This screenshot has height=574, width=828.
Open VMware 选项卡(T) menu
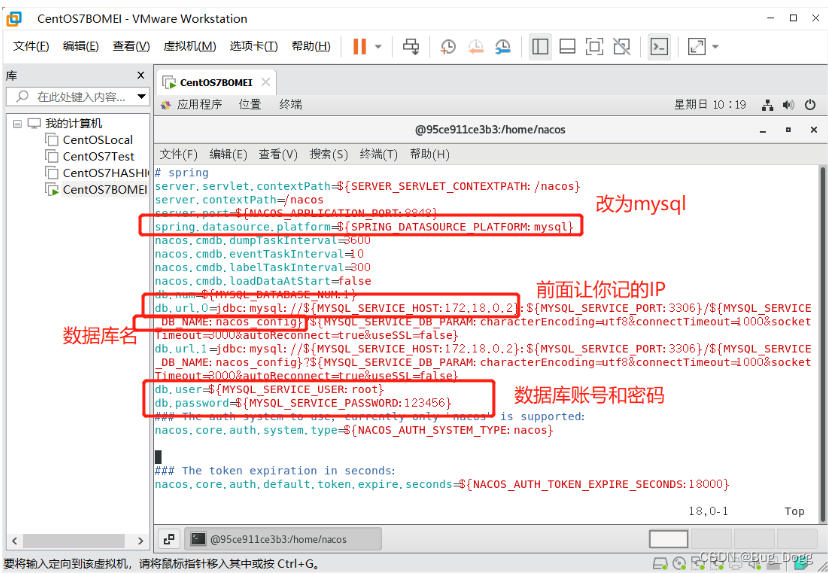(253, 46)
